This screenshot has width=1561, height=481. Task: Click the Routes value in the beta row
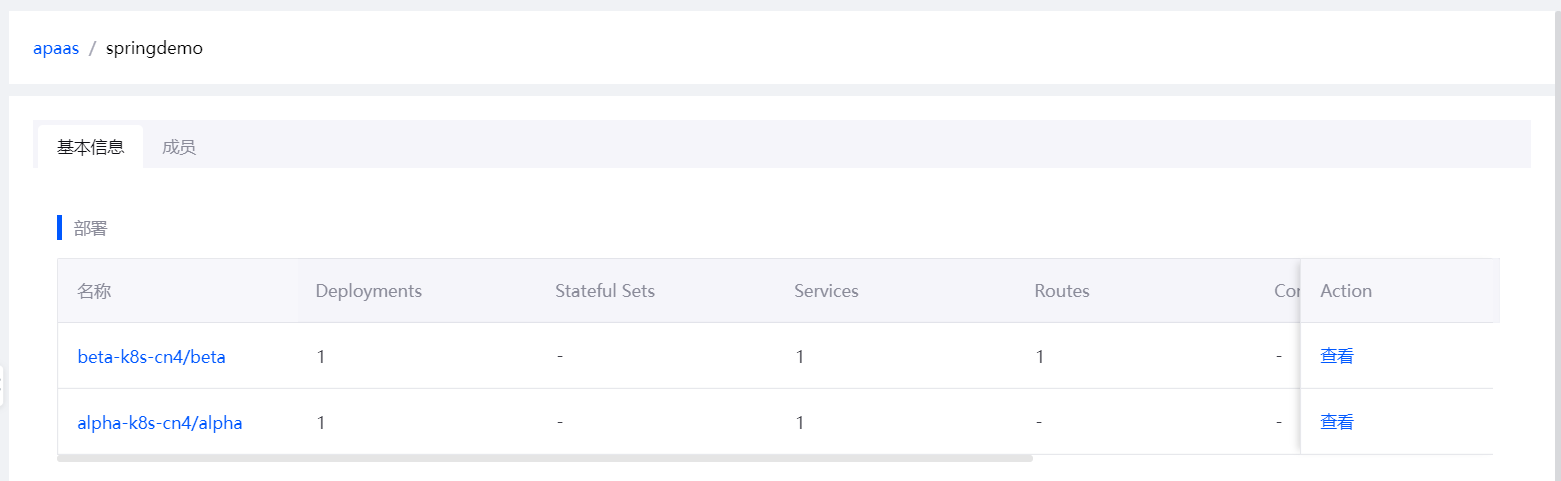(1040, 357)
